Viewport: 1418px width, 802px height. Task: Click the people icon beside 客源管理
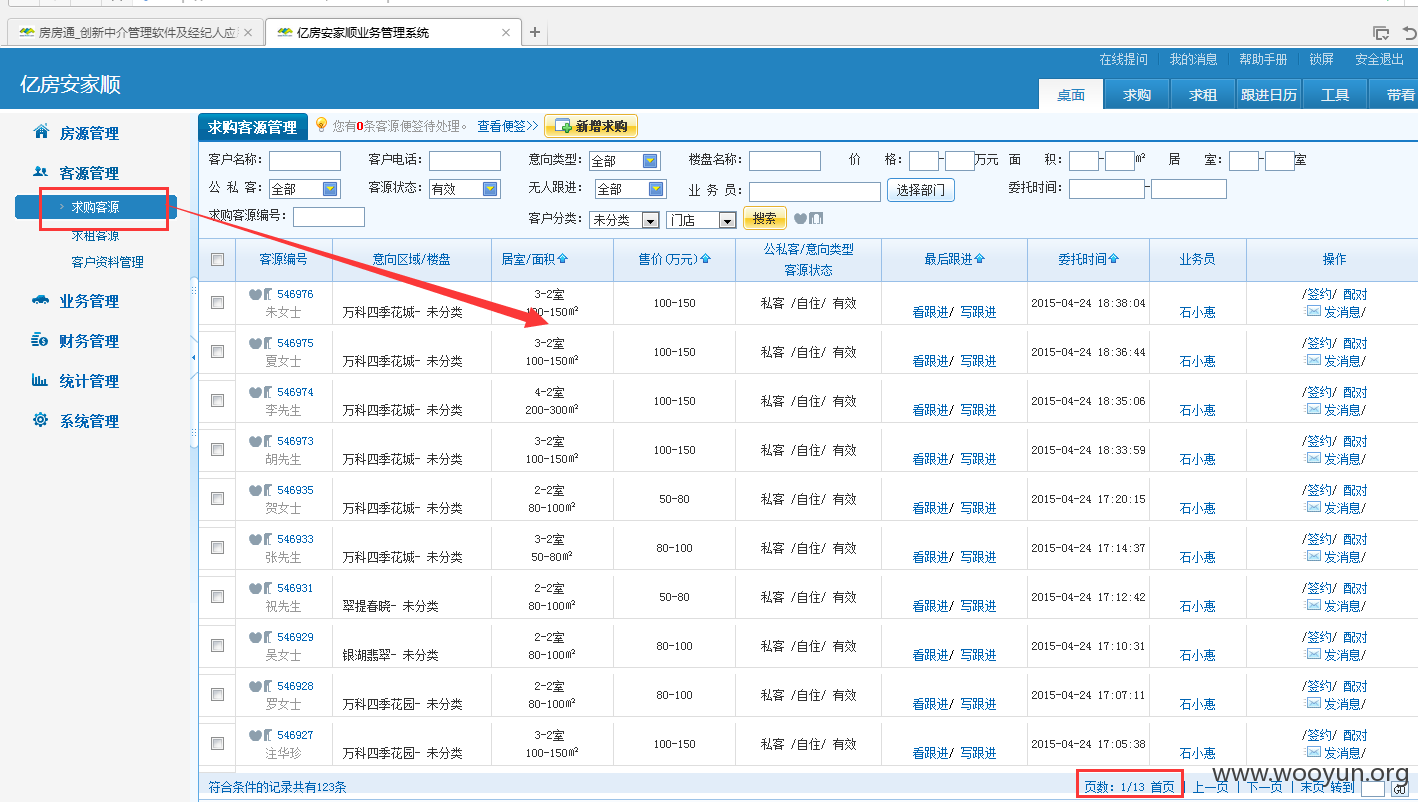pyautogui.click(x=41, y=172)
